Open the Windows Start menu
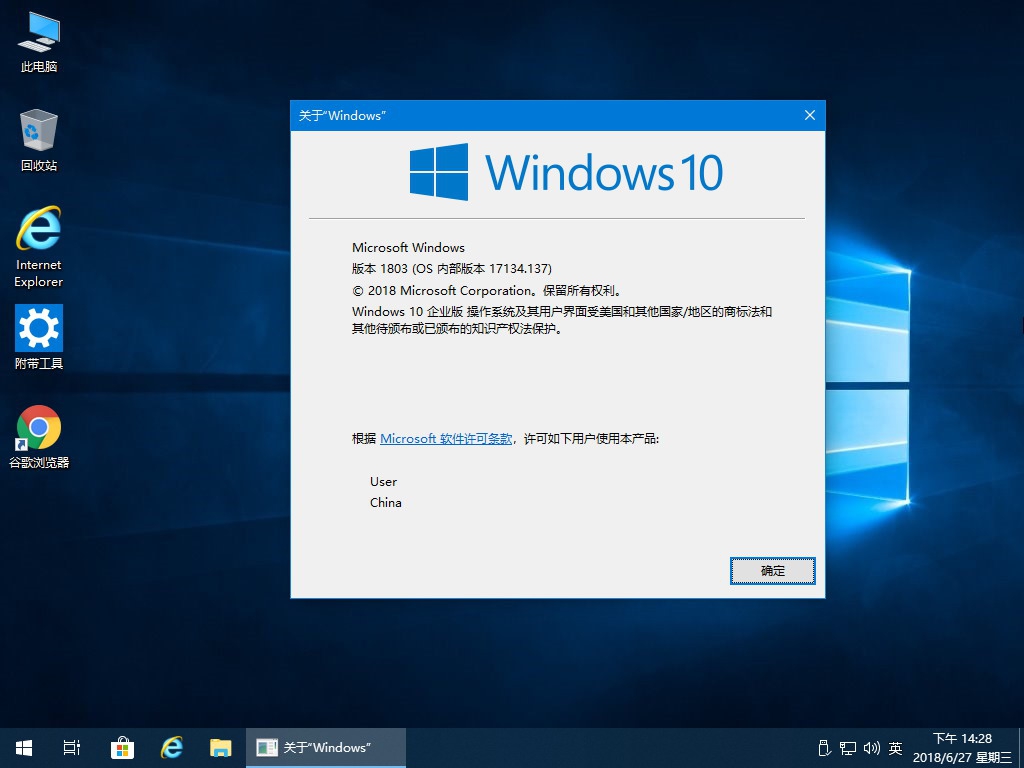 pos(24,748)
